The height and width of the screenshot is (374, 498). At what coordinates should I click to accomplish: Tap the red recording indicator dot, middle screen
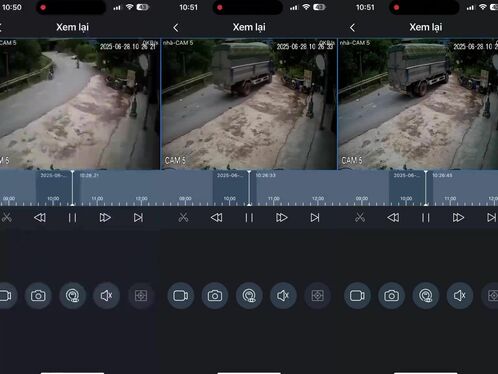(220, 7)
